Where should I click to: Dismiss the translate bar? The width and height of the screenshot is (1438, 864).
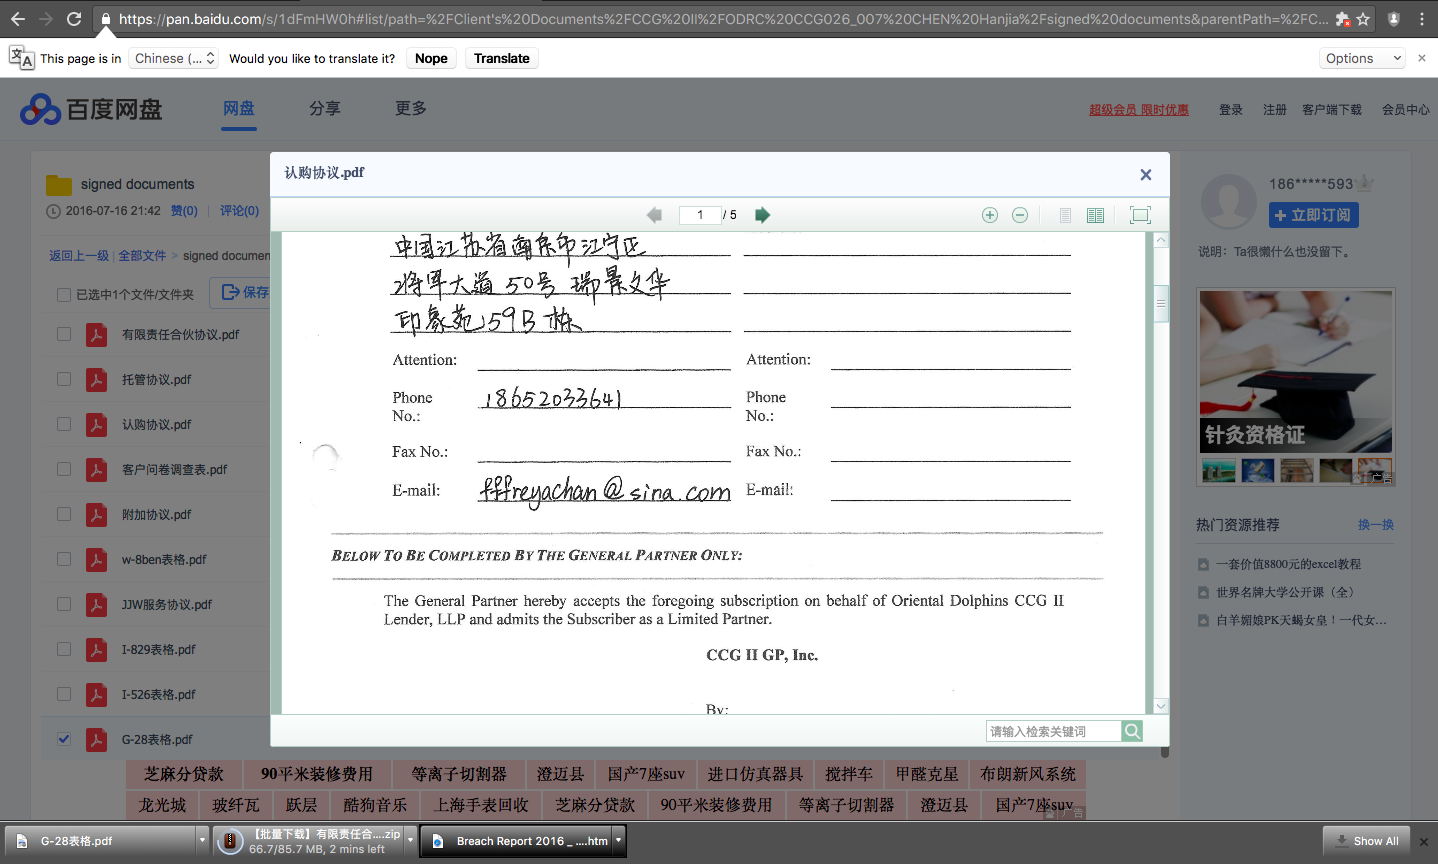click(1422, 58)
